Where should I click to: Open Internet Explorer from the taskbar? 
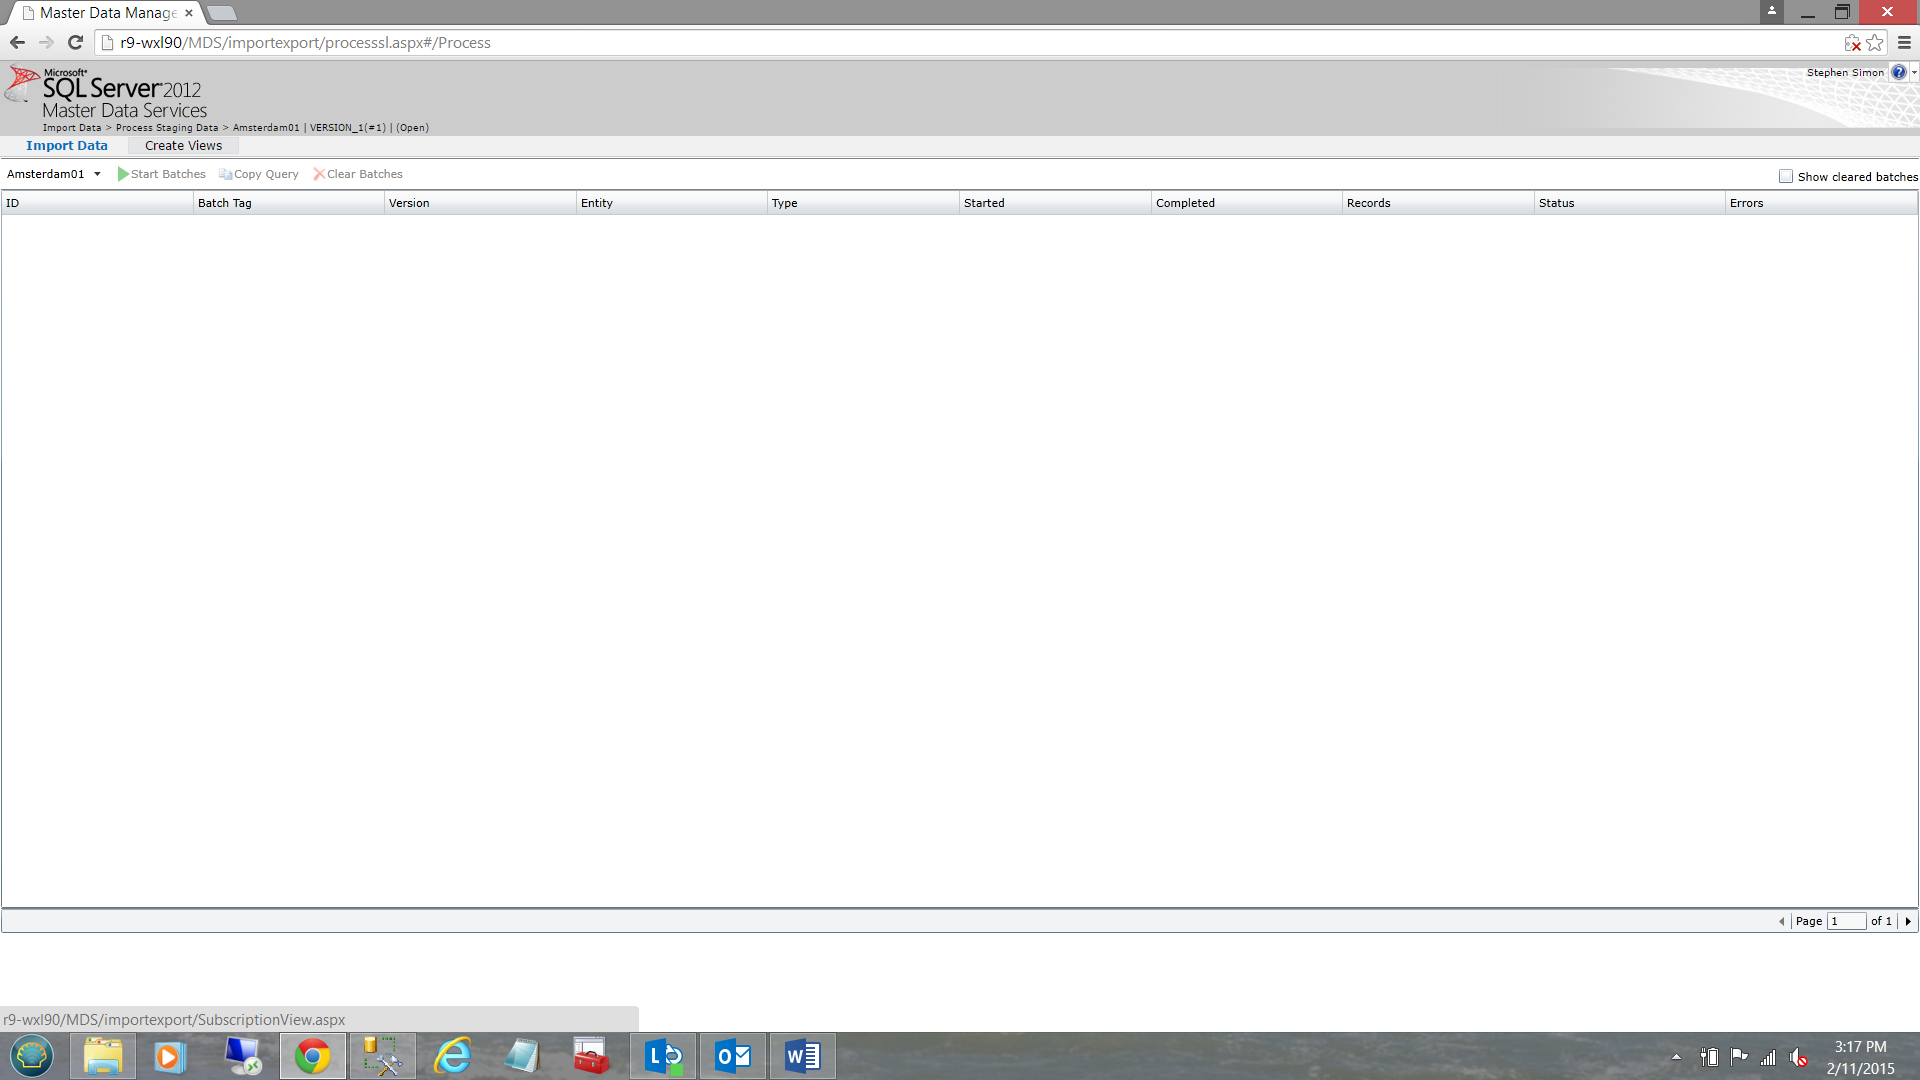453,1056
